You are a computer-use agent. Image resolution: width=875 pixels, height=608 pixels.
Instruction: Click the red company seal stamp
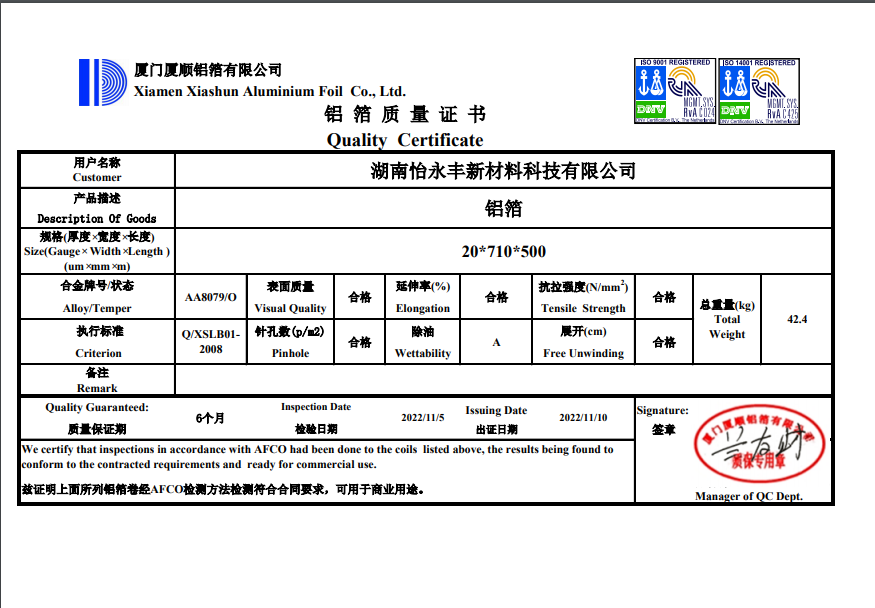tap(759, 444)
